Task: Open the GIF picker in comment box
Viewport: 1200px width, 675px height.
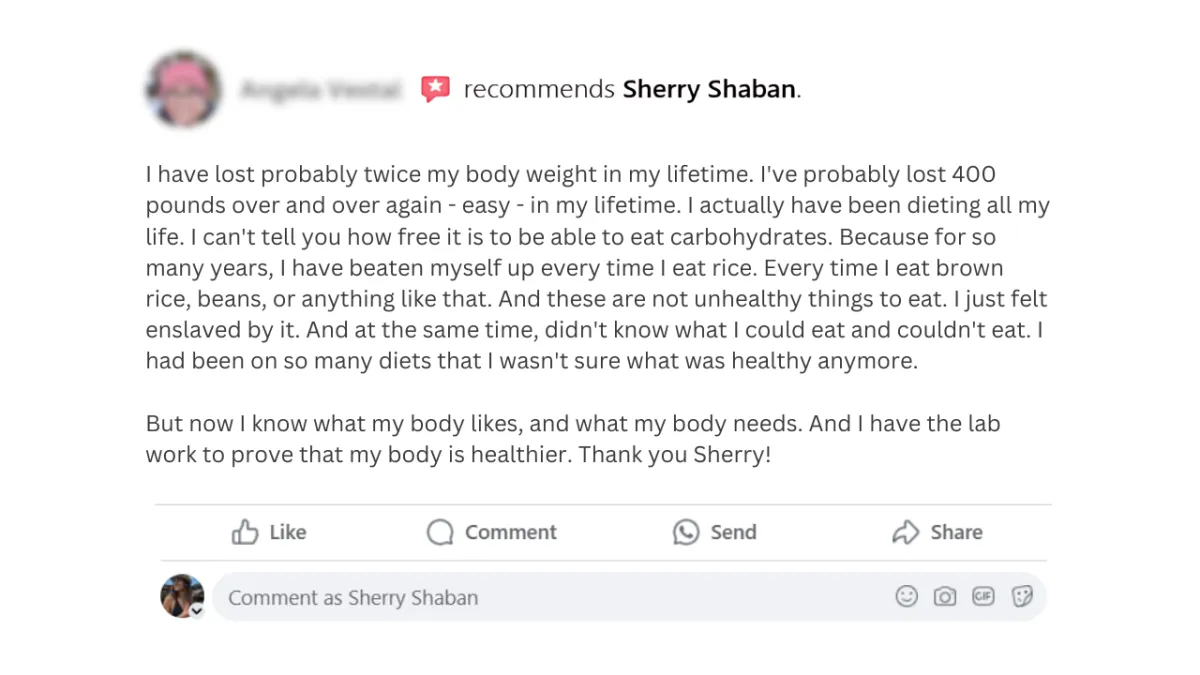Action: tap(983, 597)
